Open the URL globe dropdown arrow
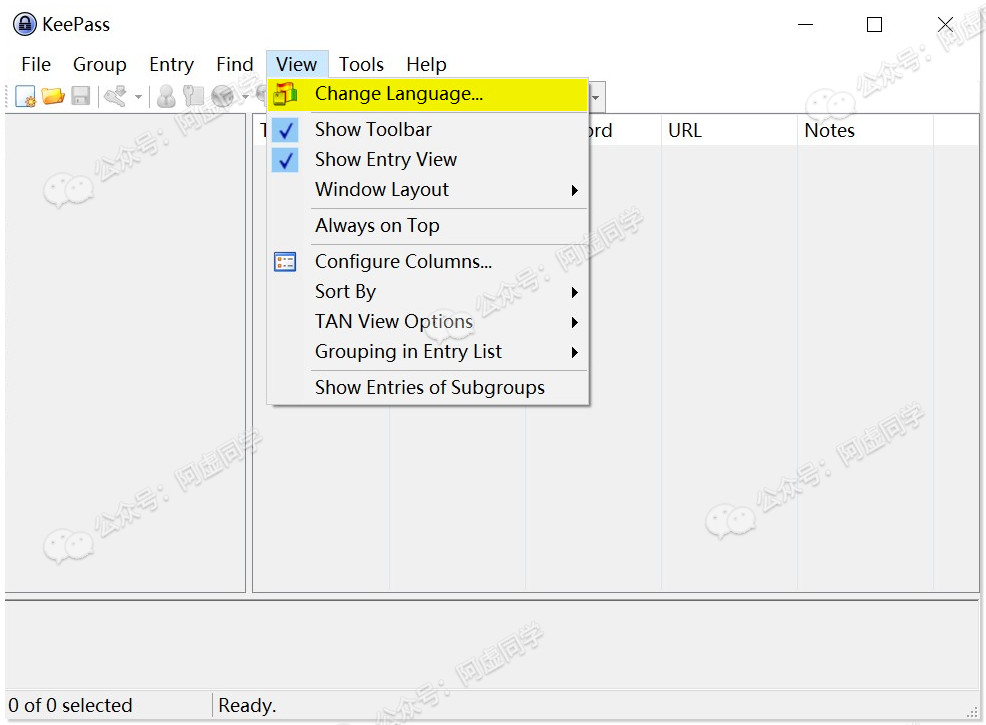This screenshot has height=725, width=986. click(x=245, y=97)
